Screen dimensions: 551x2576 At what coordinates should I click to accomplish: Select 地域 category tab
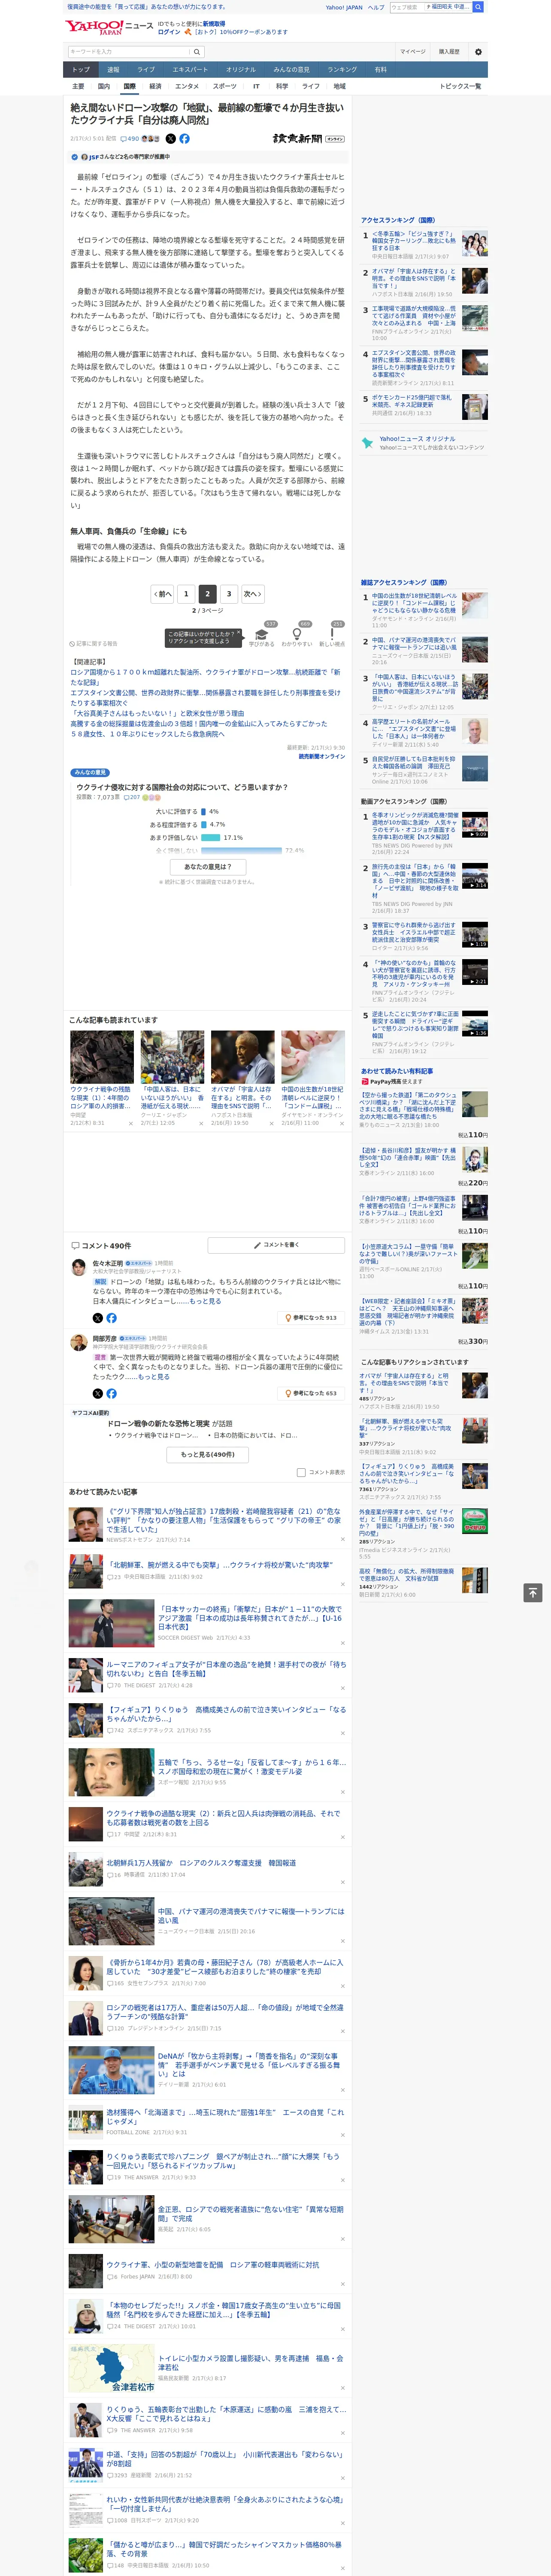click(339, 86)
